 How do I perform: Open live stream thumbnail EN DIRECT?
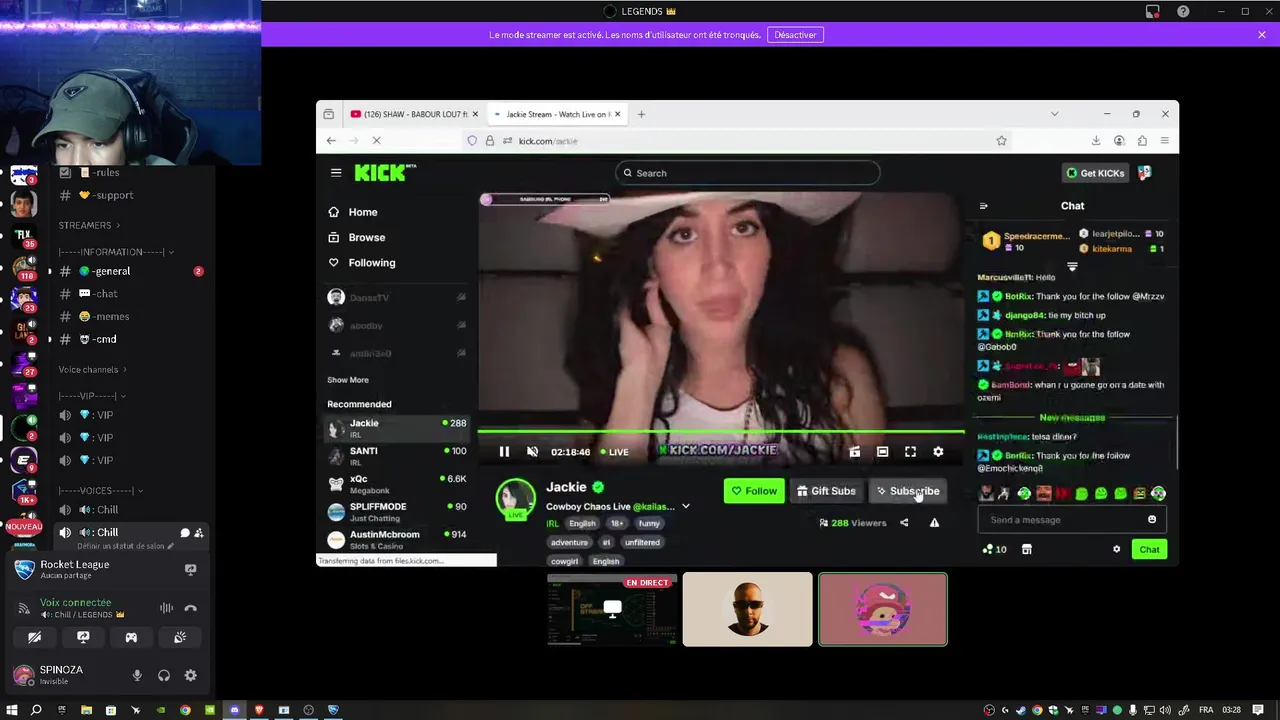tap(612, 609)
